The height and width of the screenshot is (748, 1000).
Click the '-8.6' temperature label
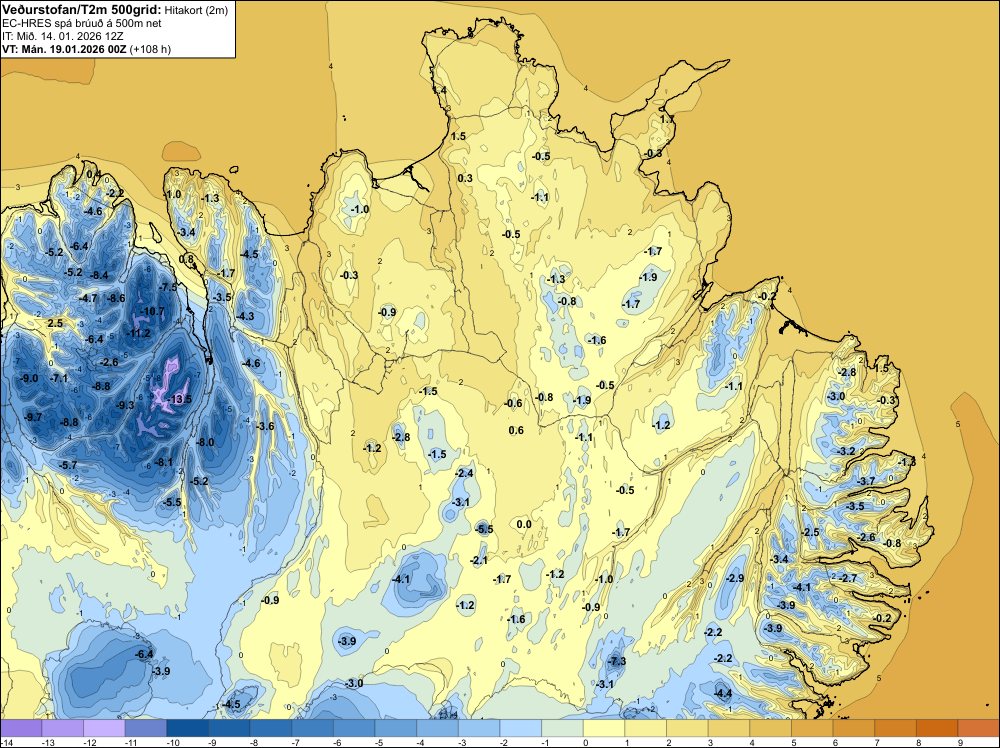pos(116,298)
